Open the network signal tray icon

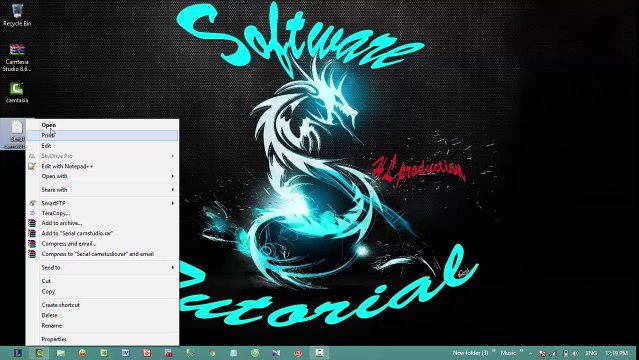(x=553, y=353)
